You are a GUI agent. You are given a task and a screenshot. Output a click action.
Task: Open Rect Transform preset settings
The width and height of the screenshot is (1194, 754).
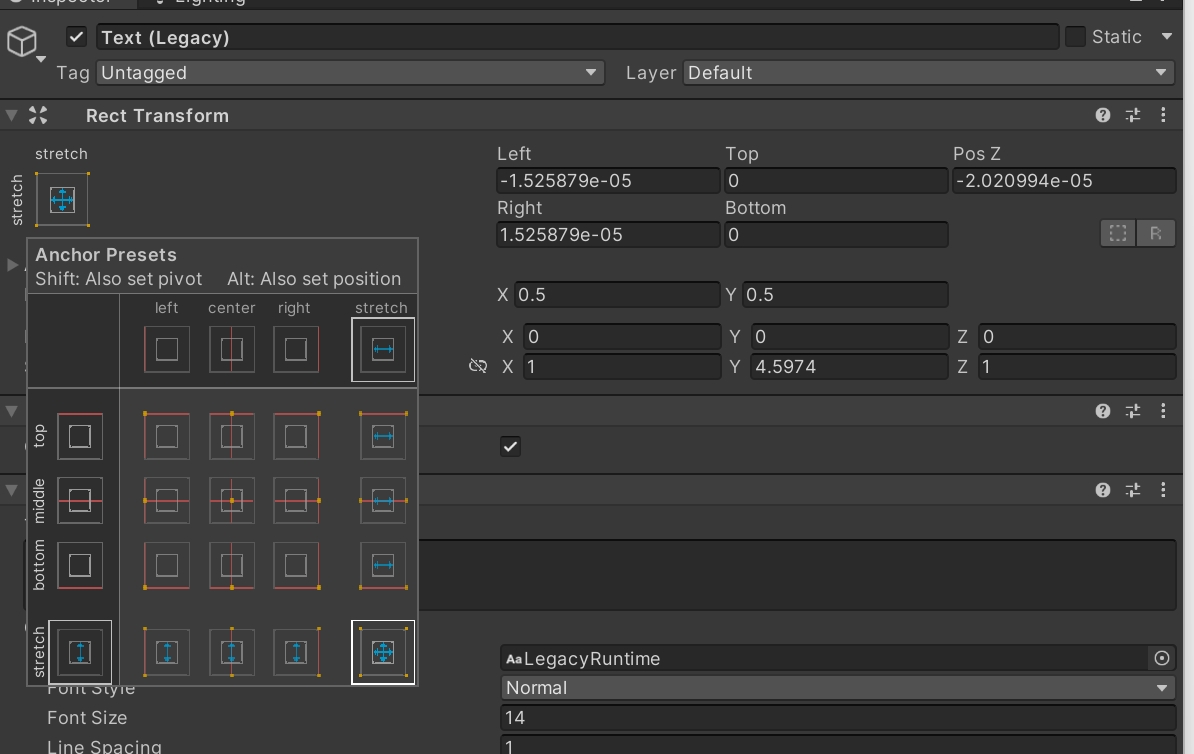coord(1133,115)
